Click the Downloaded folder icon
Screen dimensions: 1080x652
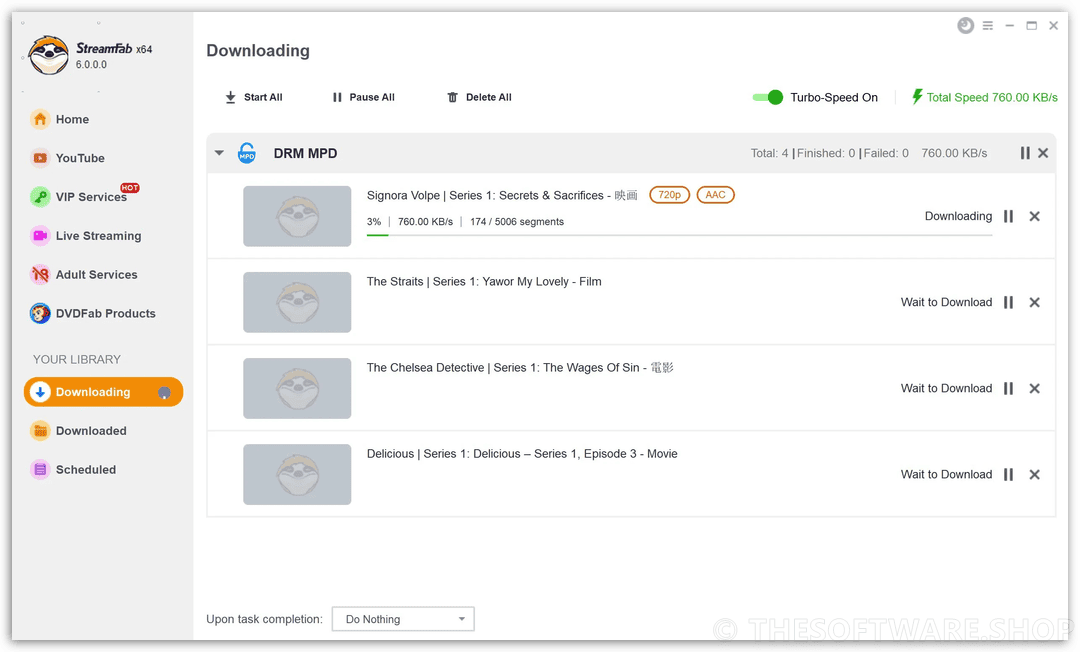[40, 430]
